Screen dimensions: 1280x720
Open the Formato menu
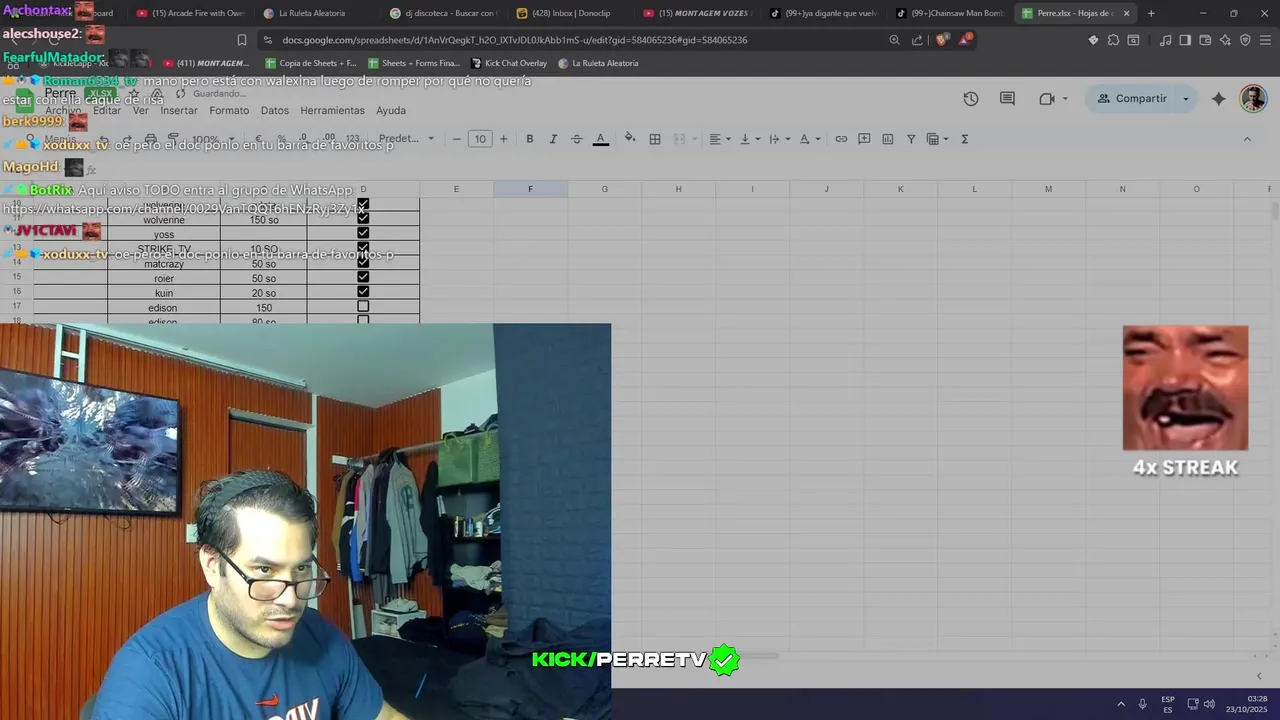coord(229,111)
